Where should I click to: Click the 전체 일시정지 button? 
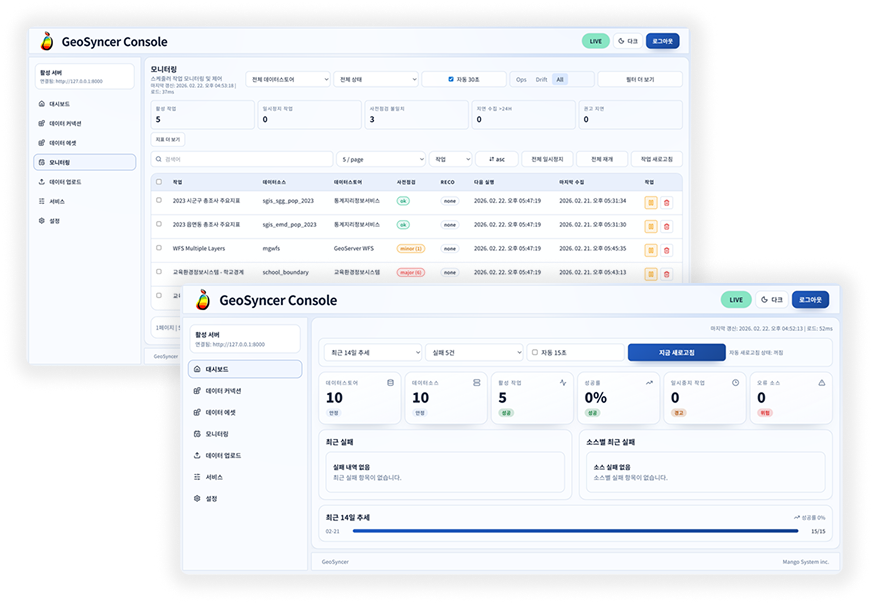point(547,159)
